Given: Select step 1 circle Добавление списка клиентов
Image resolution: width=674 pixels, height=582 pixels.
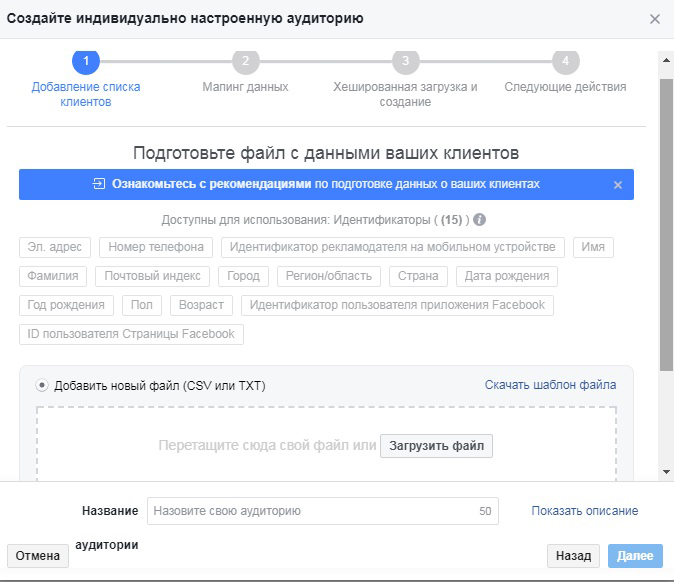Looking at the screenshot, I should point(86,61).
